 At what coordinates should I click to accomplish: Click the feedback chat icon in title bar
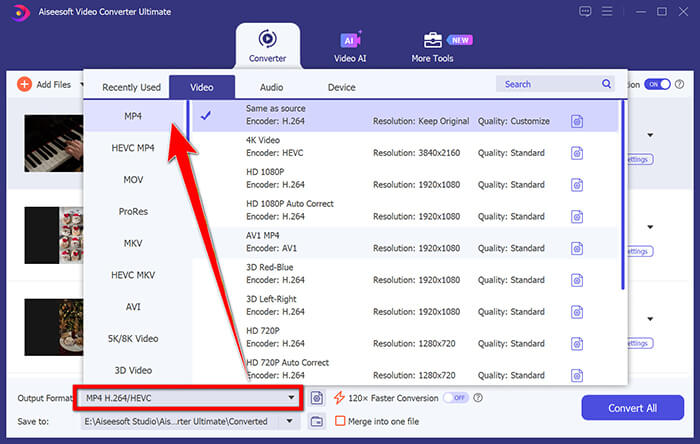(585, 11)
